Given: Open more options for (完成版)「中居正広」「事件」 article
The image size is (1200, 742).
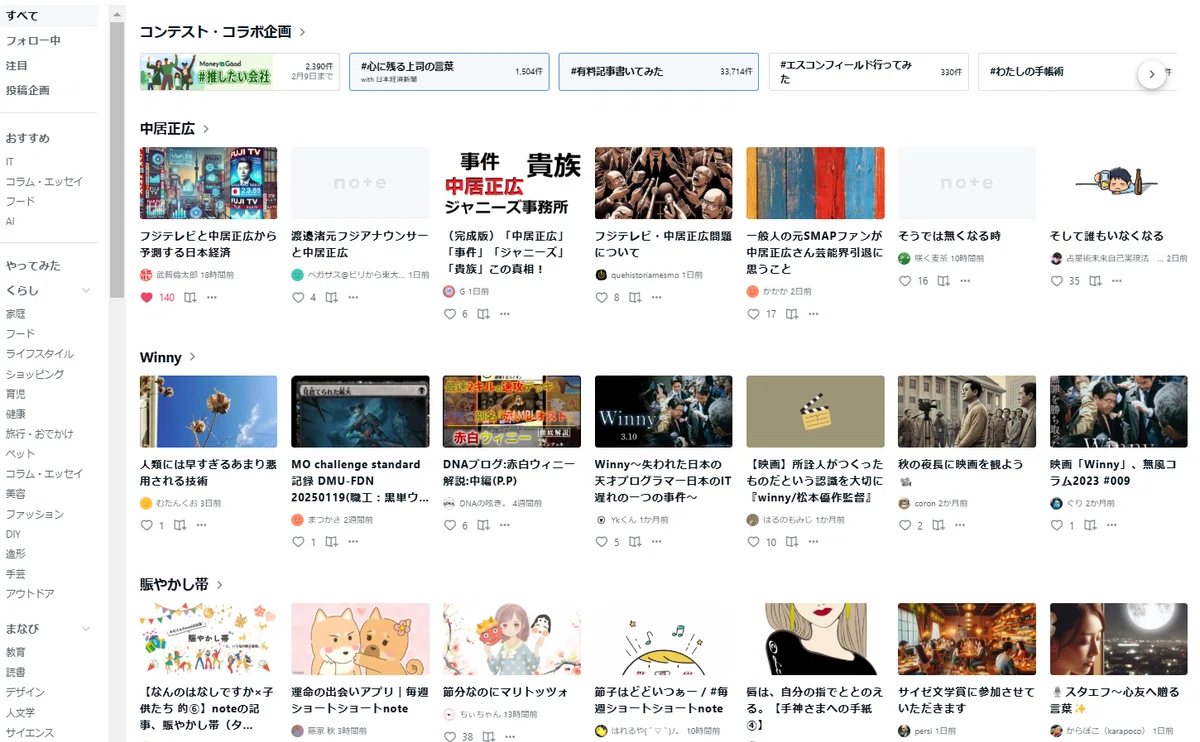Looking at the screenshot, I should coord(507,313).
